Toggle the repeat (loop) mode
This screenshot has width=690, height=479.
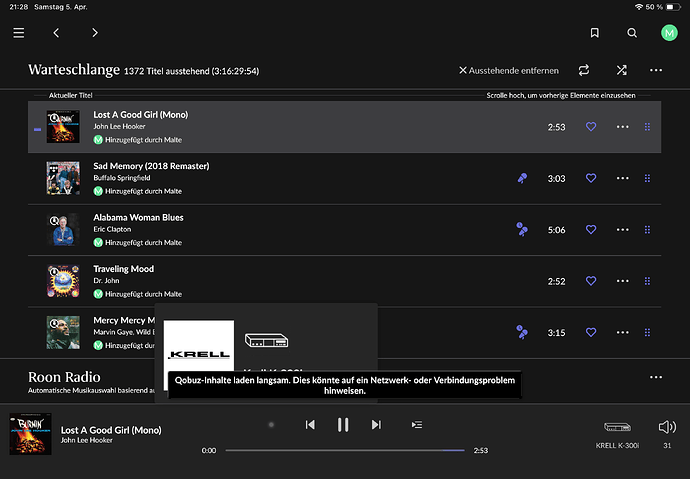click(x=584, y=70)
